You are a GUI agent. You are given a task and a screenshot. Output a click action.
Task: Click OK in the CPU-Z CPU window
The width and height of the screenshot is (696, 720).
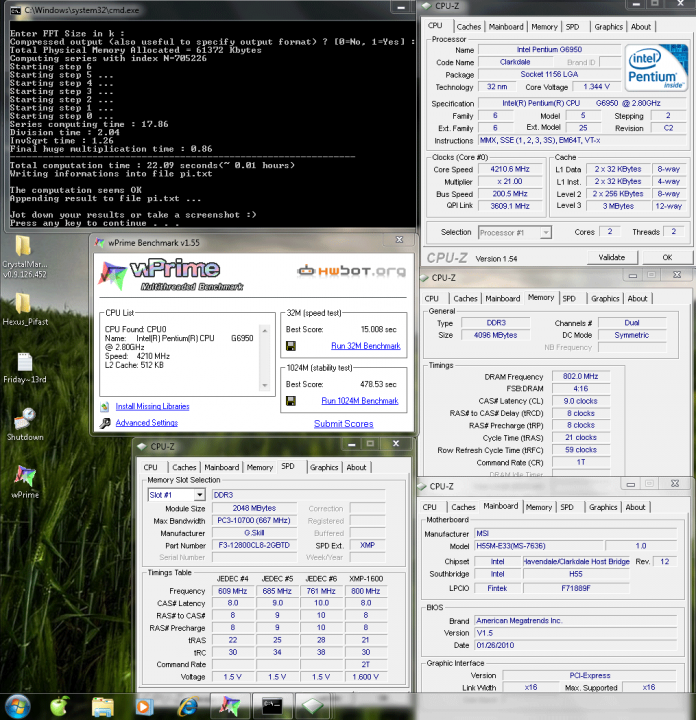click(x=667, y=257)
